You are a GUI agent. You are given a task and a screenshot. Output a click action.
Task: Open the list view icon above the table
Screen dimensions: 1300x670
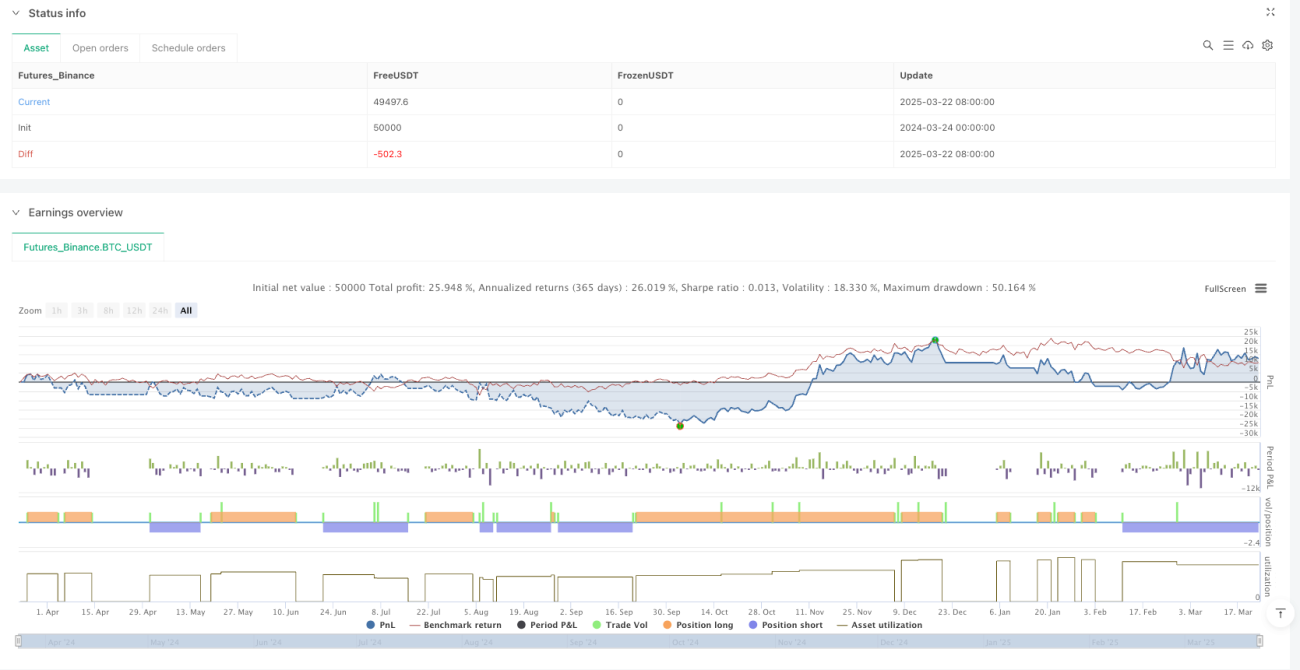pos(1228,45)
